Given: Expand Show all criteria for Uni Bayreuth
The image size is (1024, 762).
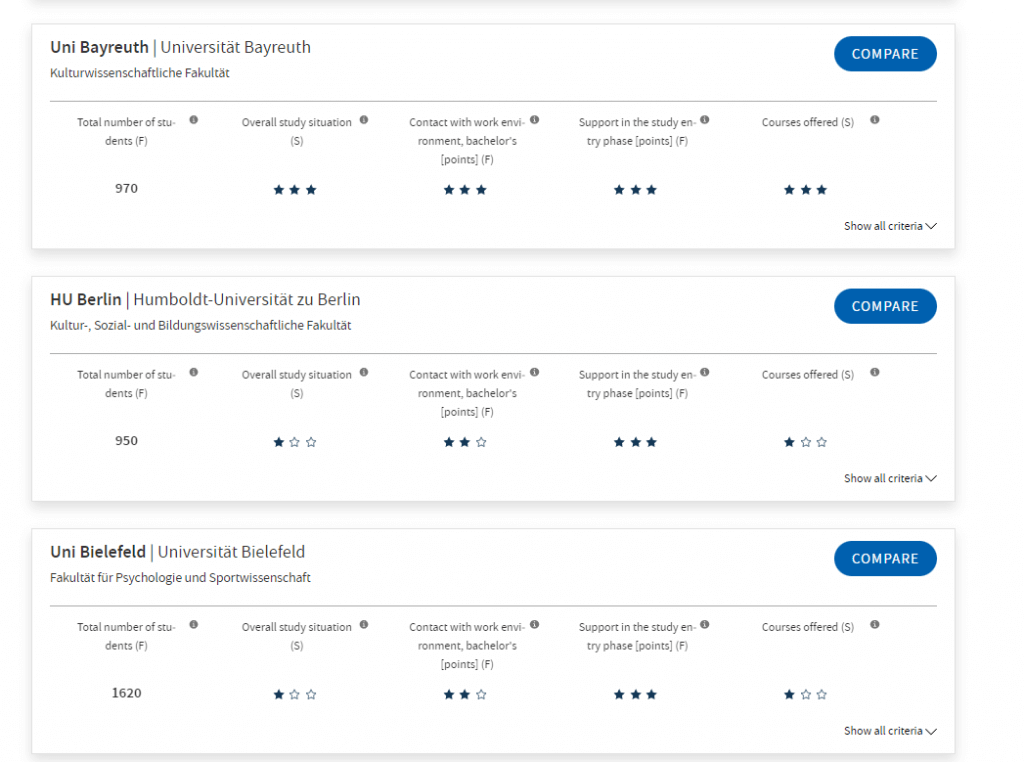Looking at the screenshot, I should pyautogui.click(x=890, y=226).
